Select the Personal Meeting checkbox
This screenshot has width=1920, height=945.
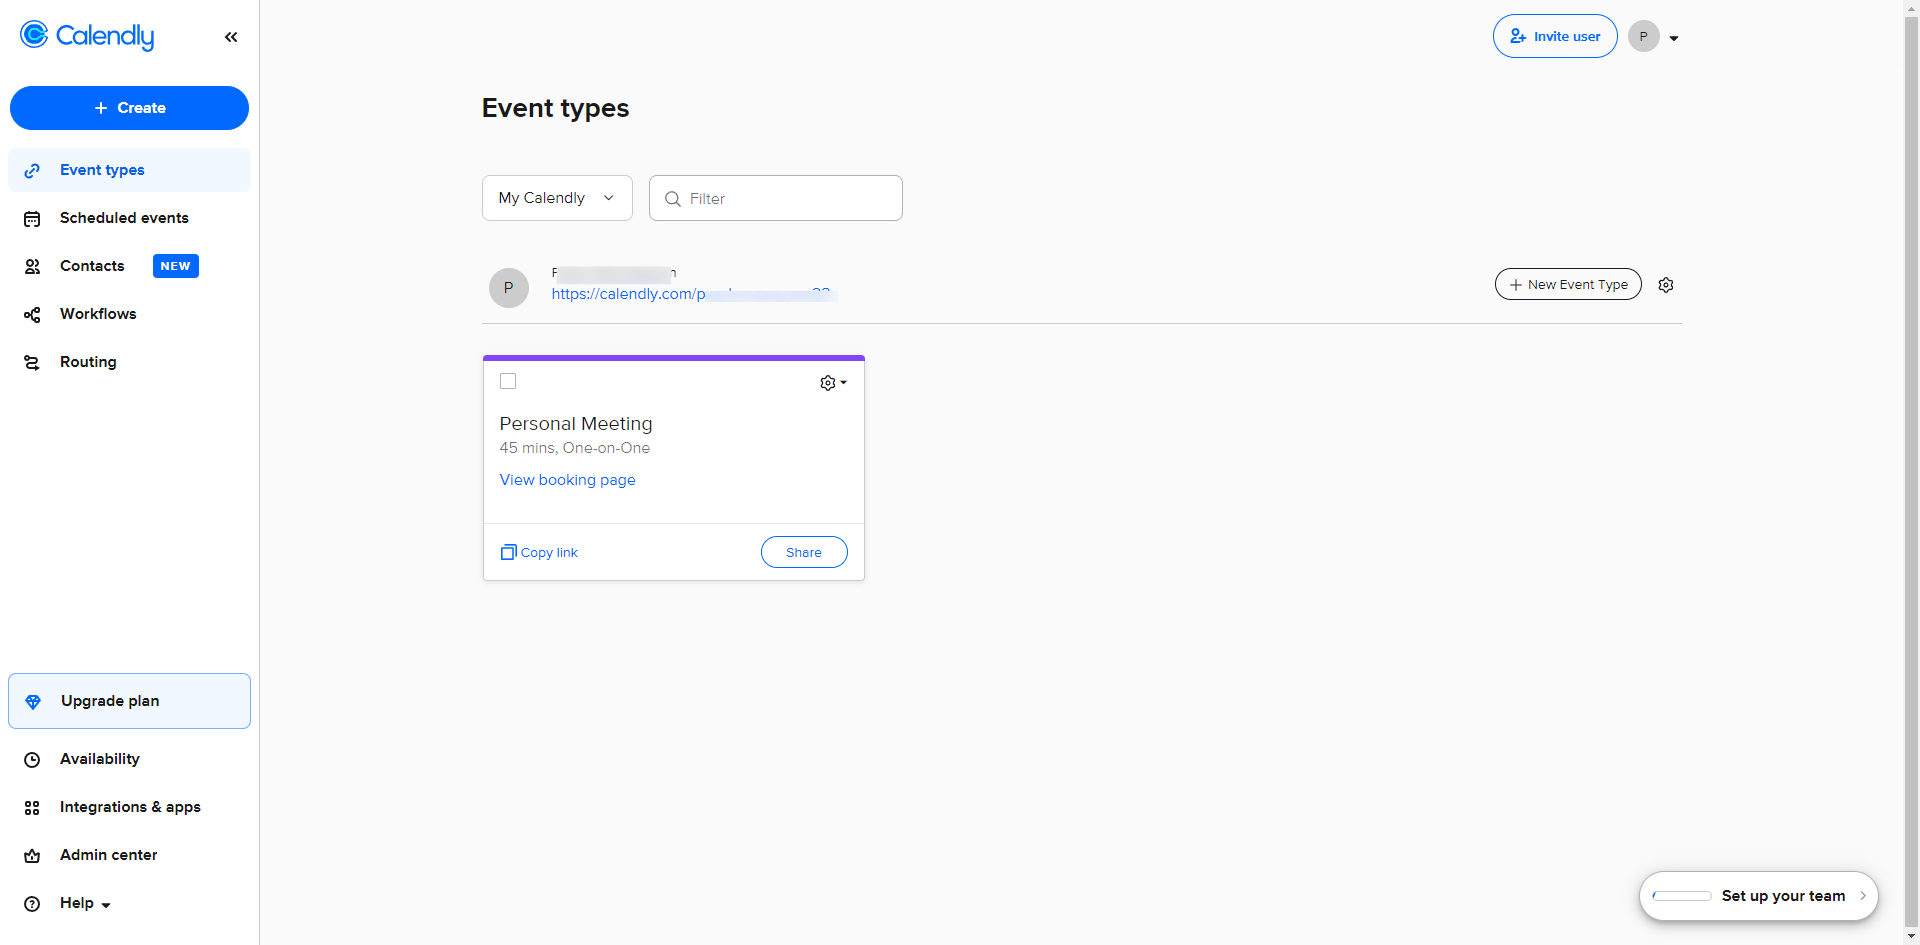pyautogui.click(x=508, y=381)
